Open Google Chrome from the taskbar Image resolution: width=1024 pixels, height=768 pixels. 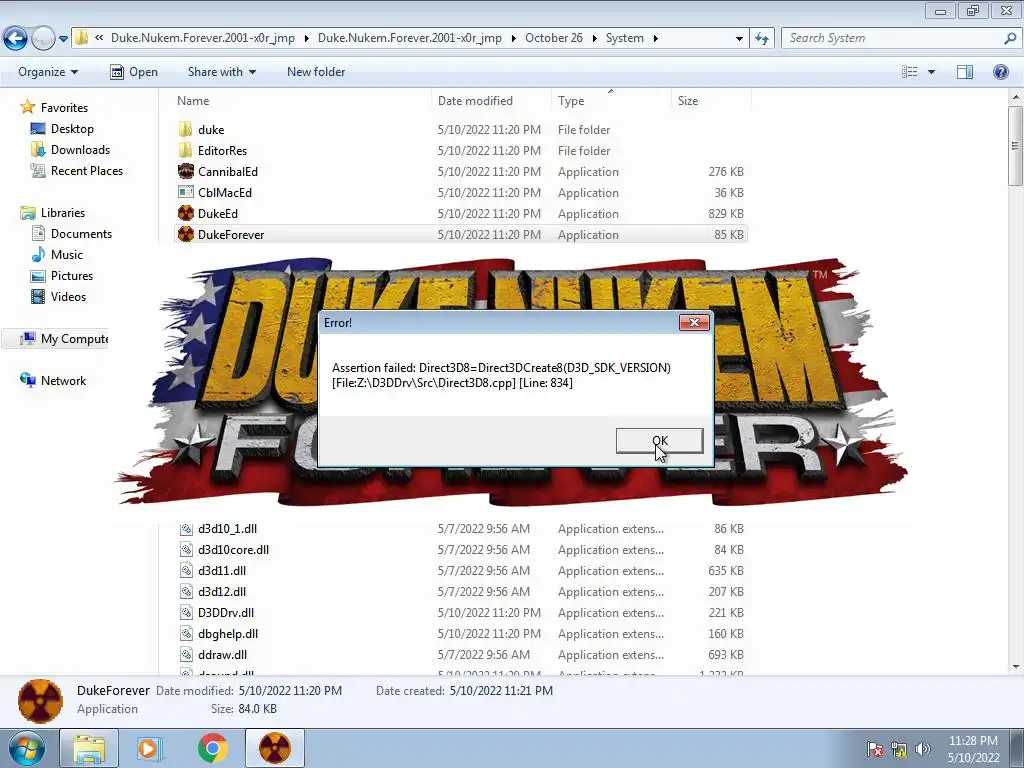click(212, 748)
